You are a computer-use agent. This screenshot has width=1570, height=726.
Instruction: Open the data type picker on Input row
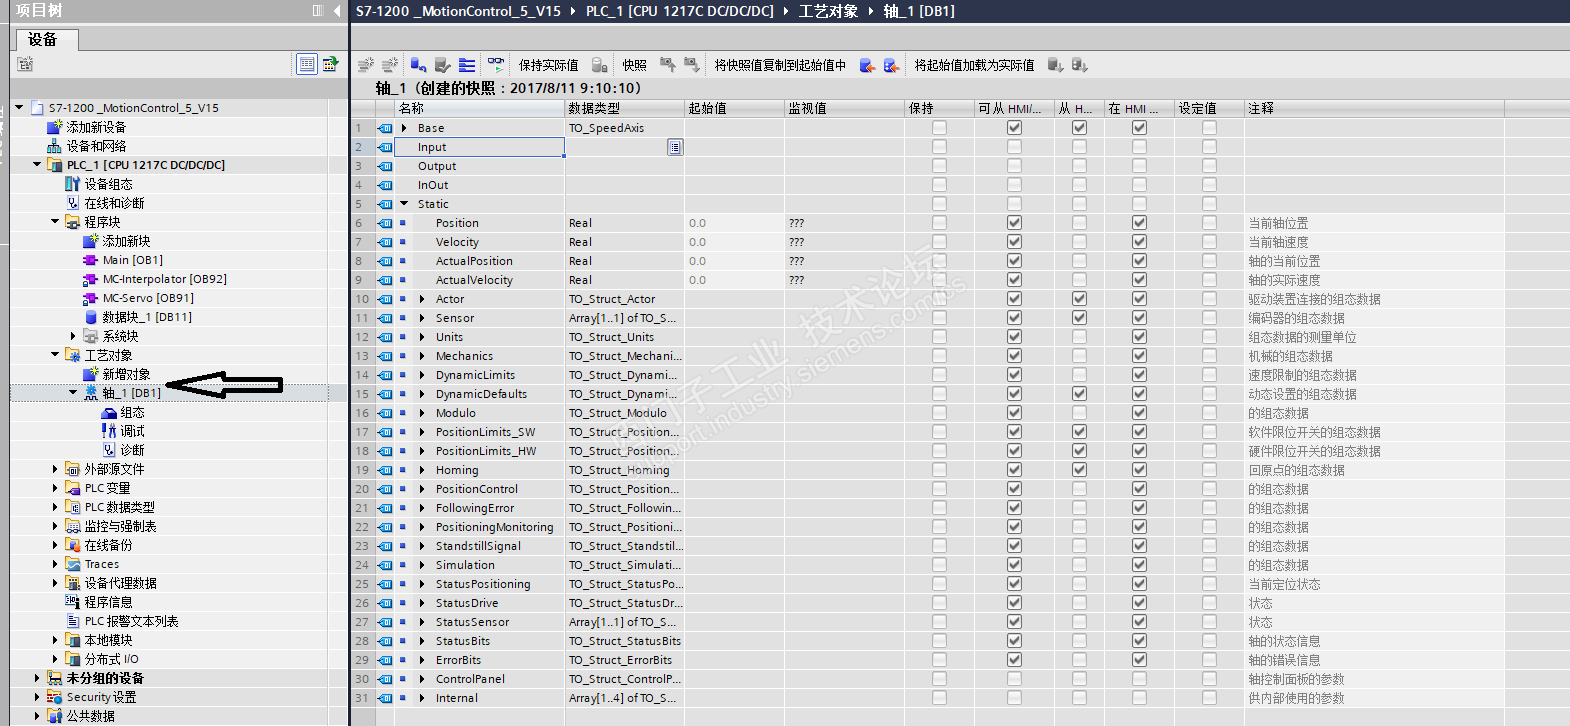click(x=675, y=147)
